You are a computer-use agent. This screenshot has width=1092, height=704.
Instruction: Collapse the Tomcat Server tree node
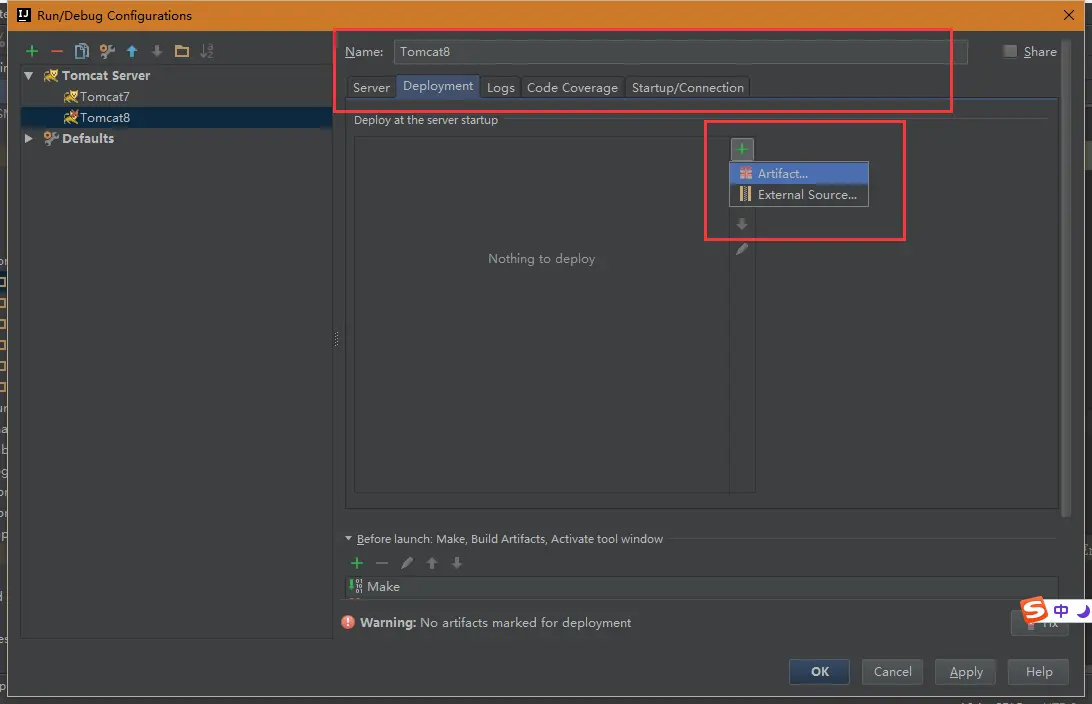(x=29, y=75)
